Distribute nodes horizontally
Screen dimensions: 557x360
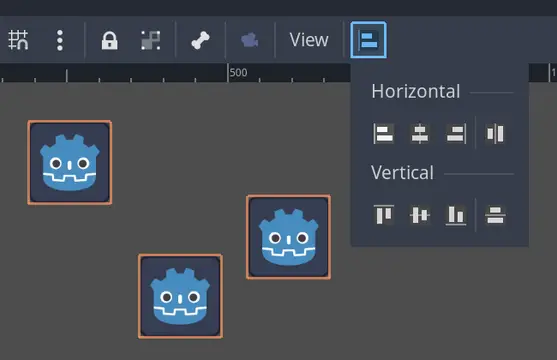[x=495, y=134]
